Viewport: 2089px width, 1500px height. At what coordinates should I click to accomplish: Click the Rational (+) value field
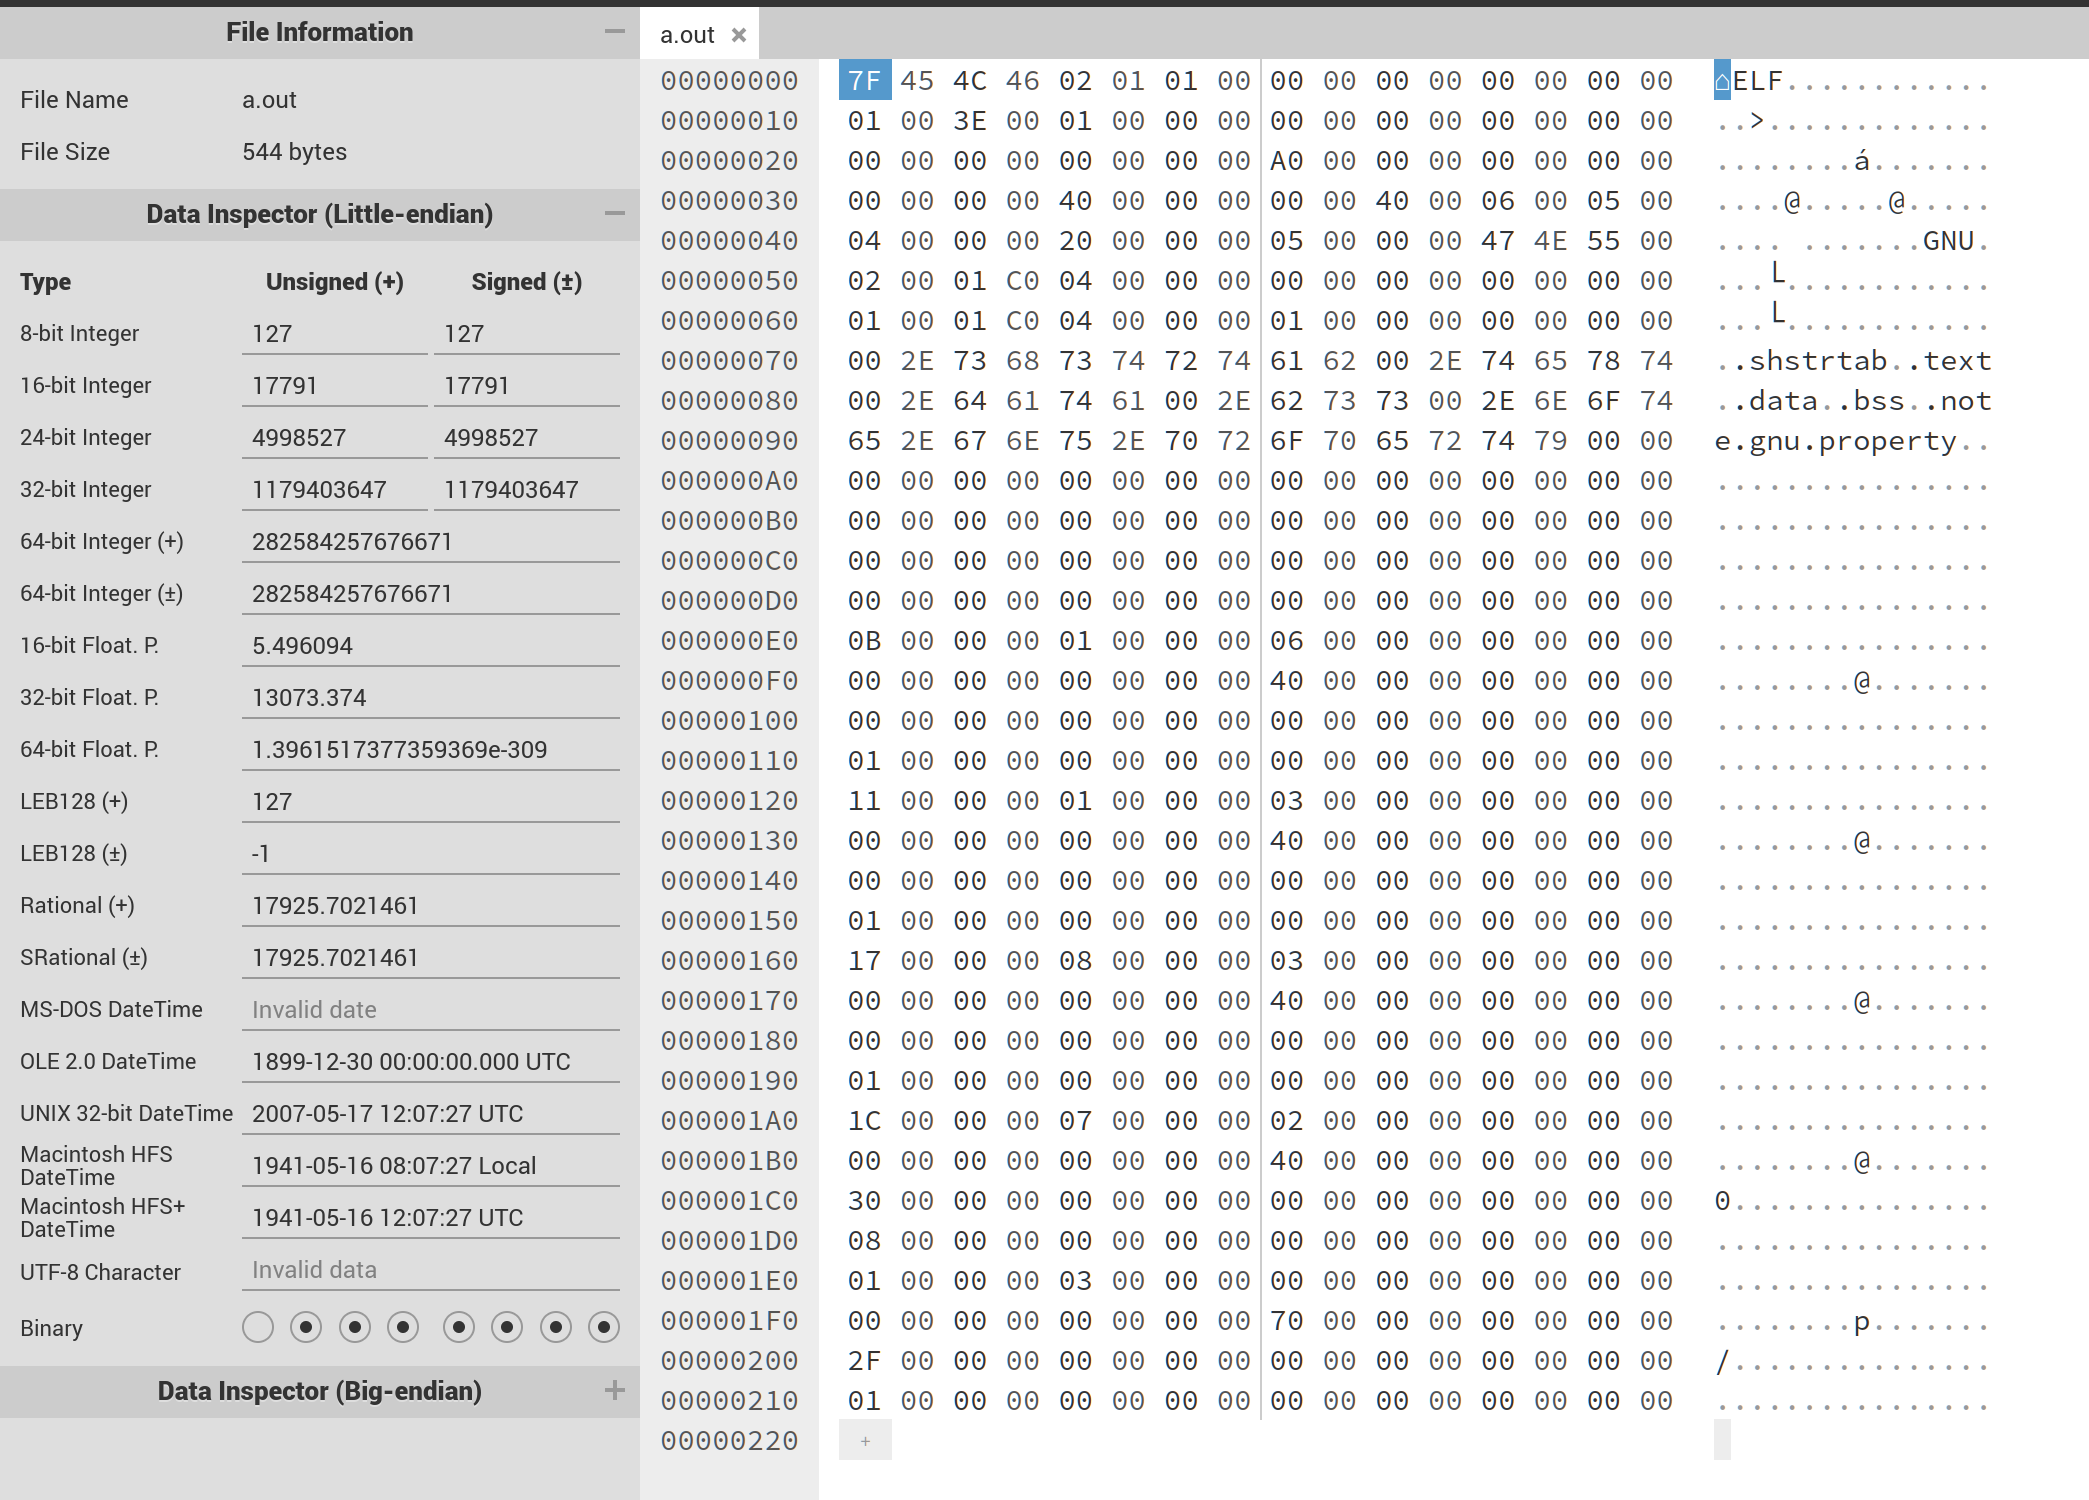tap(431, 906)
